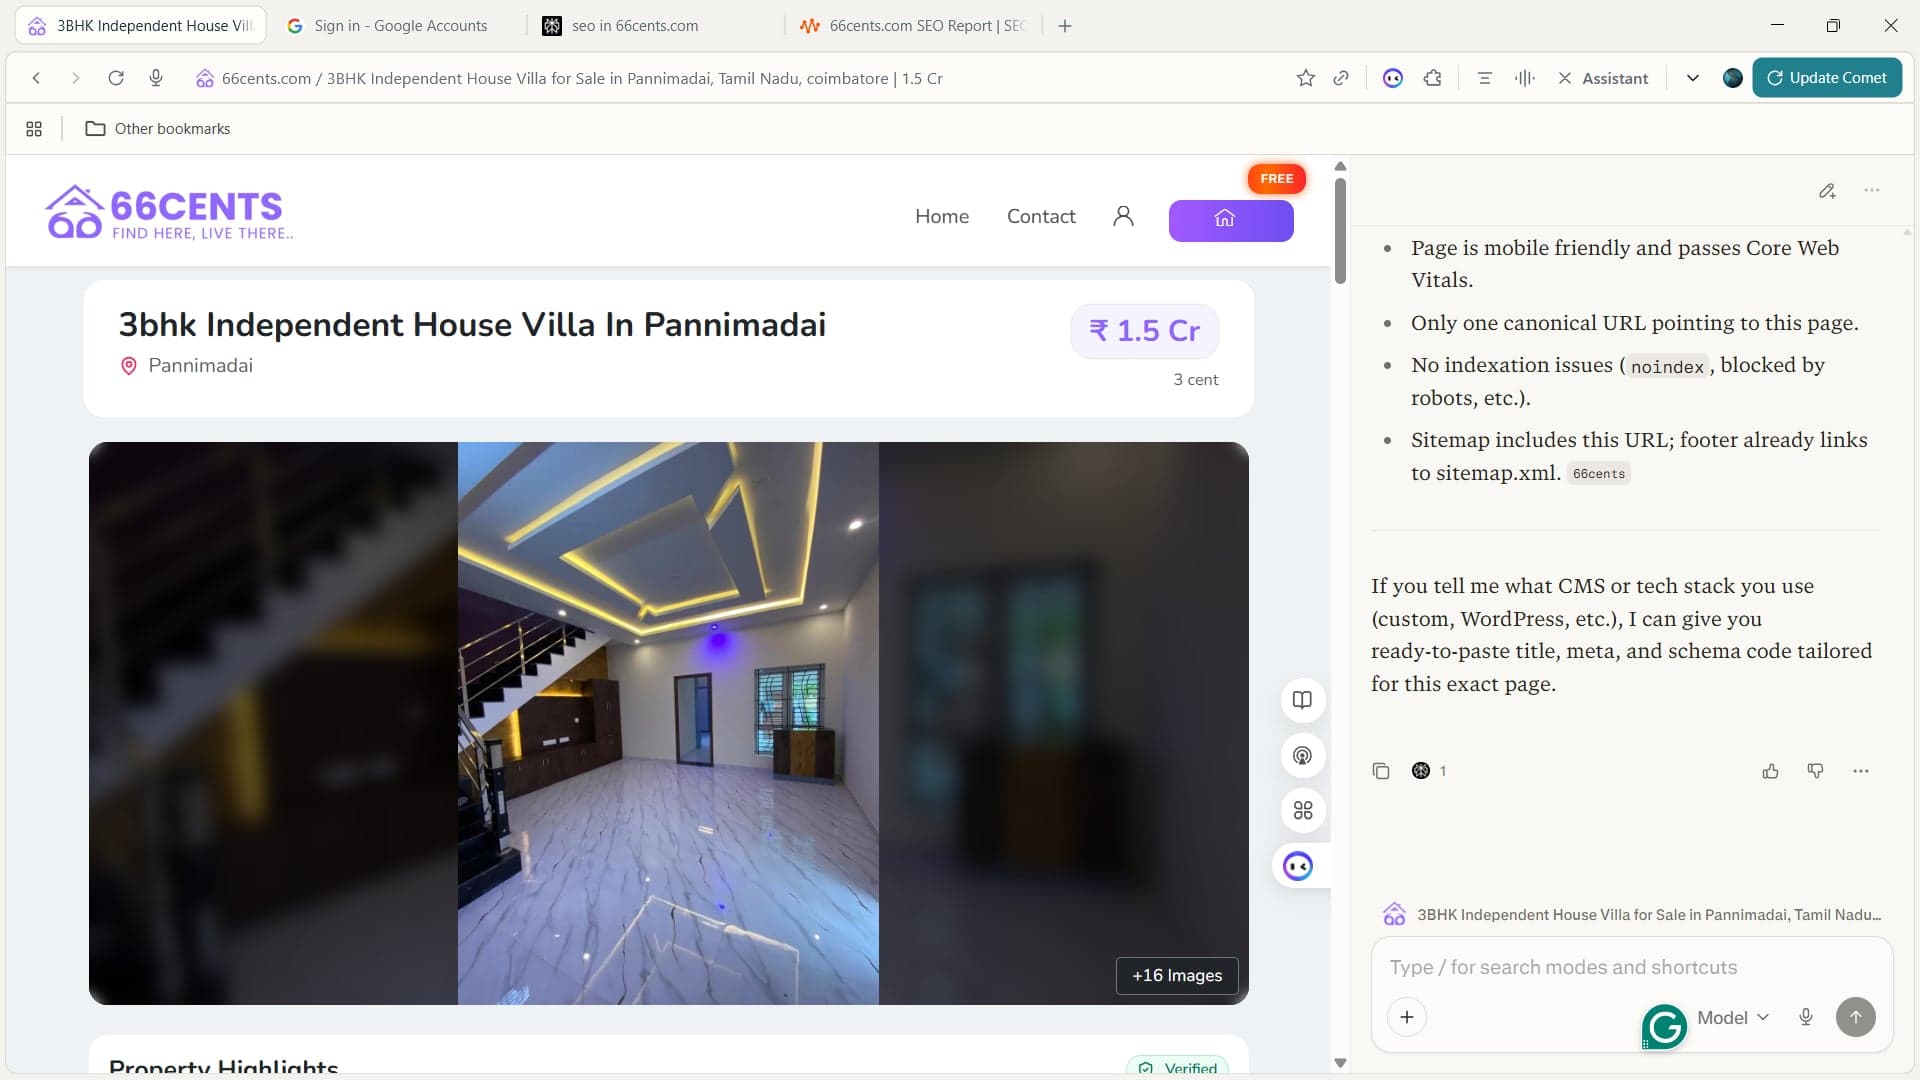This screenshot has height=1080, width=1920.
Task: Switch to 66cents.com SEO Report tab
Action: point(915,26)
